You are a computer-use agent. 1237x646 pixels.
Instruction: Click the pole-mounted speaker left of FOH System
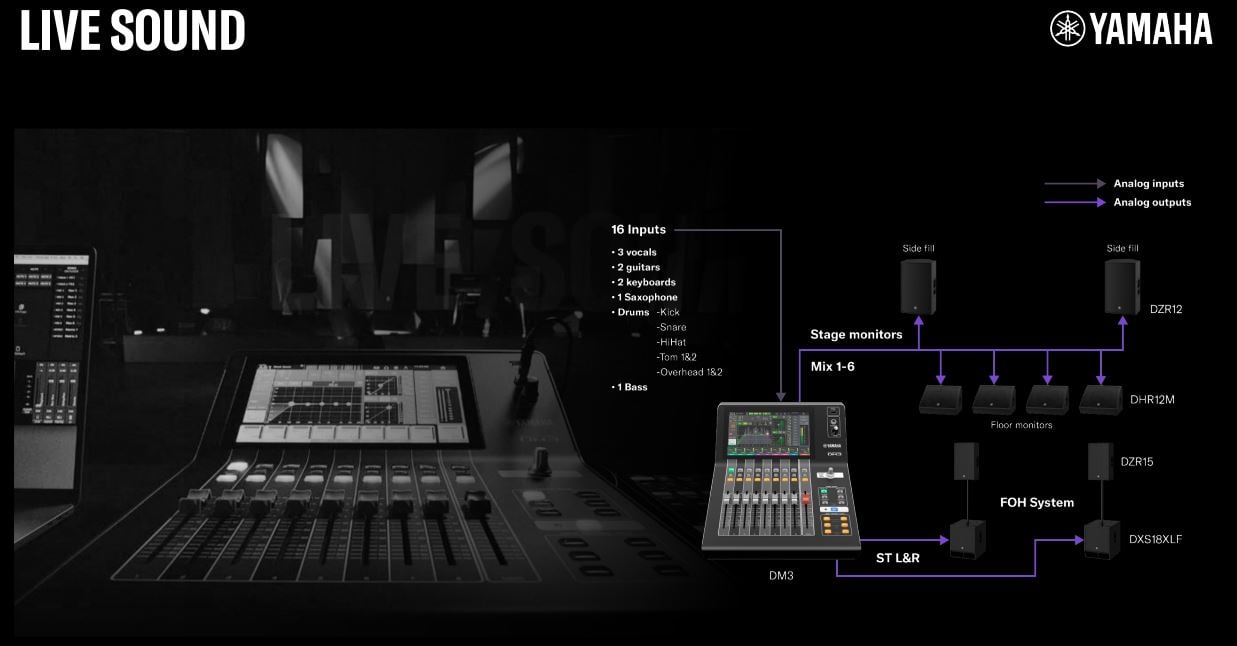(966, 462)
